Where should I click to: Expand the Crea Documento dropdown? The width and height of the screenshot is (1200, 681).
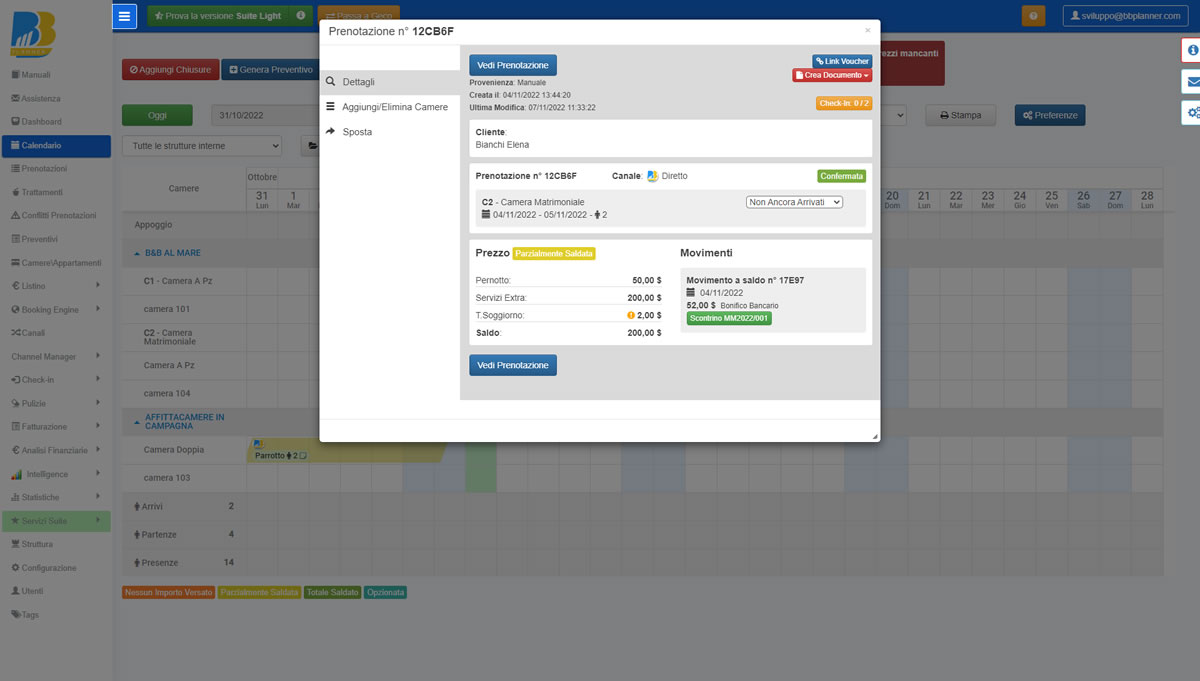[832, 75]
